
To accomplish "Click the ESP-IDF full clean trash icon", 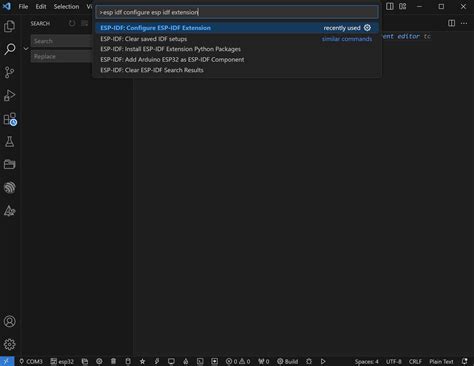I will click(113, 361).
